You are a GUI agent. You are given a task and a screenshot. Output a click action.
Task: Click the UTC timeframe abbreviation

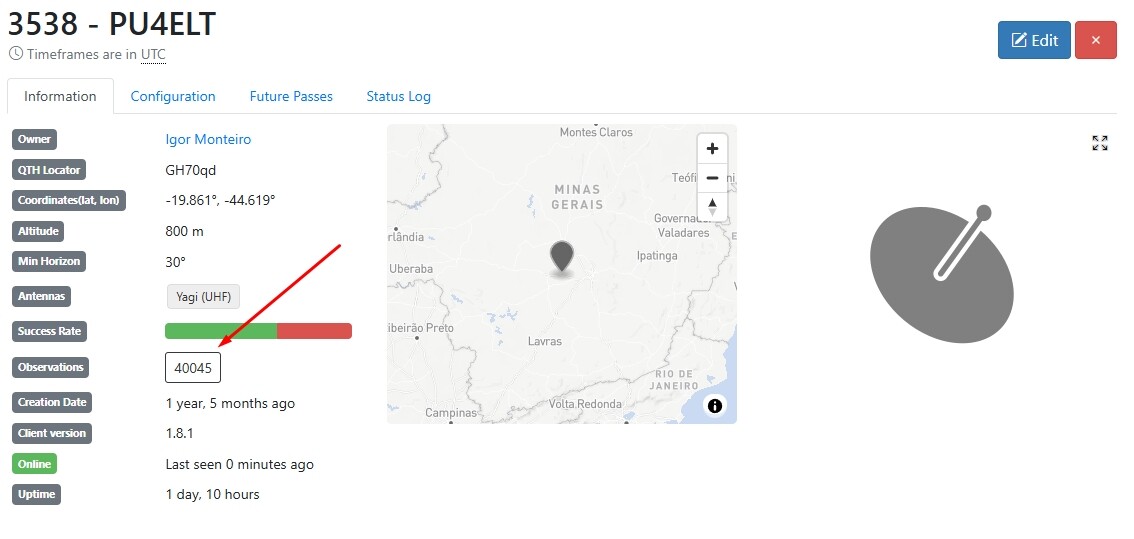click(153, 54)
